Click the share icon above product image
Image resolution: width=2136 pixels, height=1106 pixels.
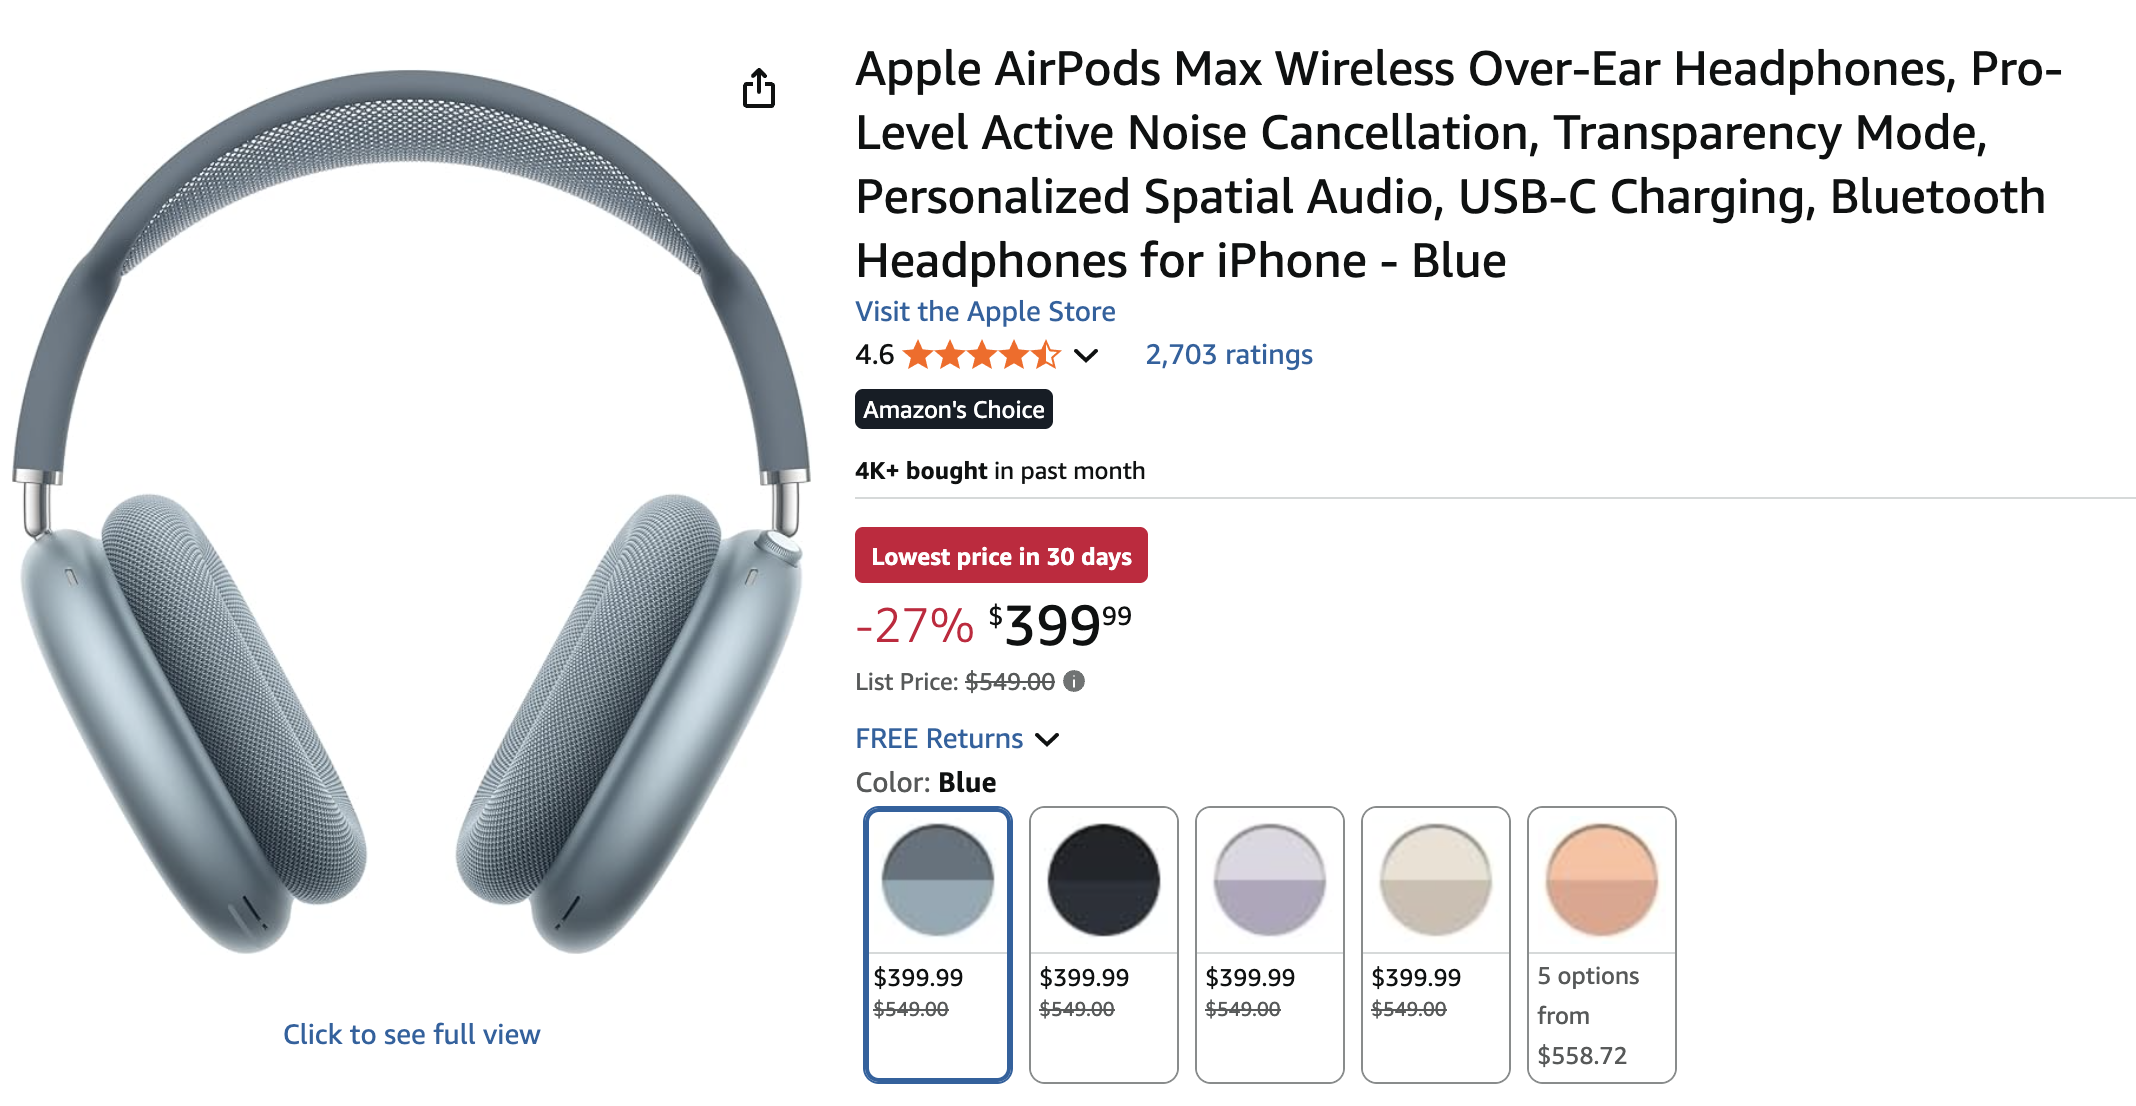point(759,88)
